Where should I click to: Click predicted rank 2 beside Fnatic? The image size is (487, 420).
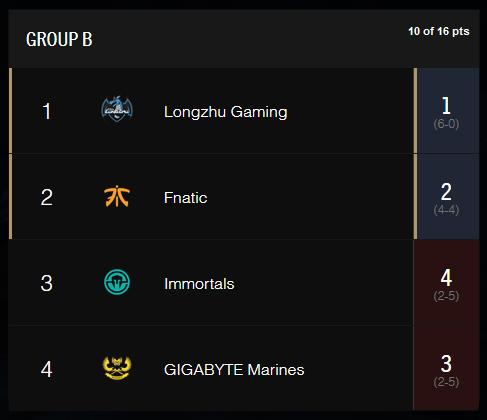(x=446, y=192)
